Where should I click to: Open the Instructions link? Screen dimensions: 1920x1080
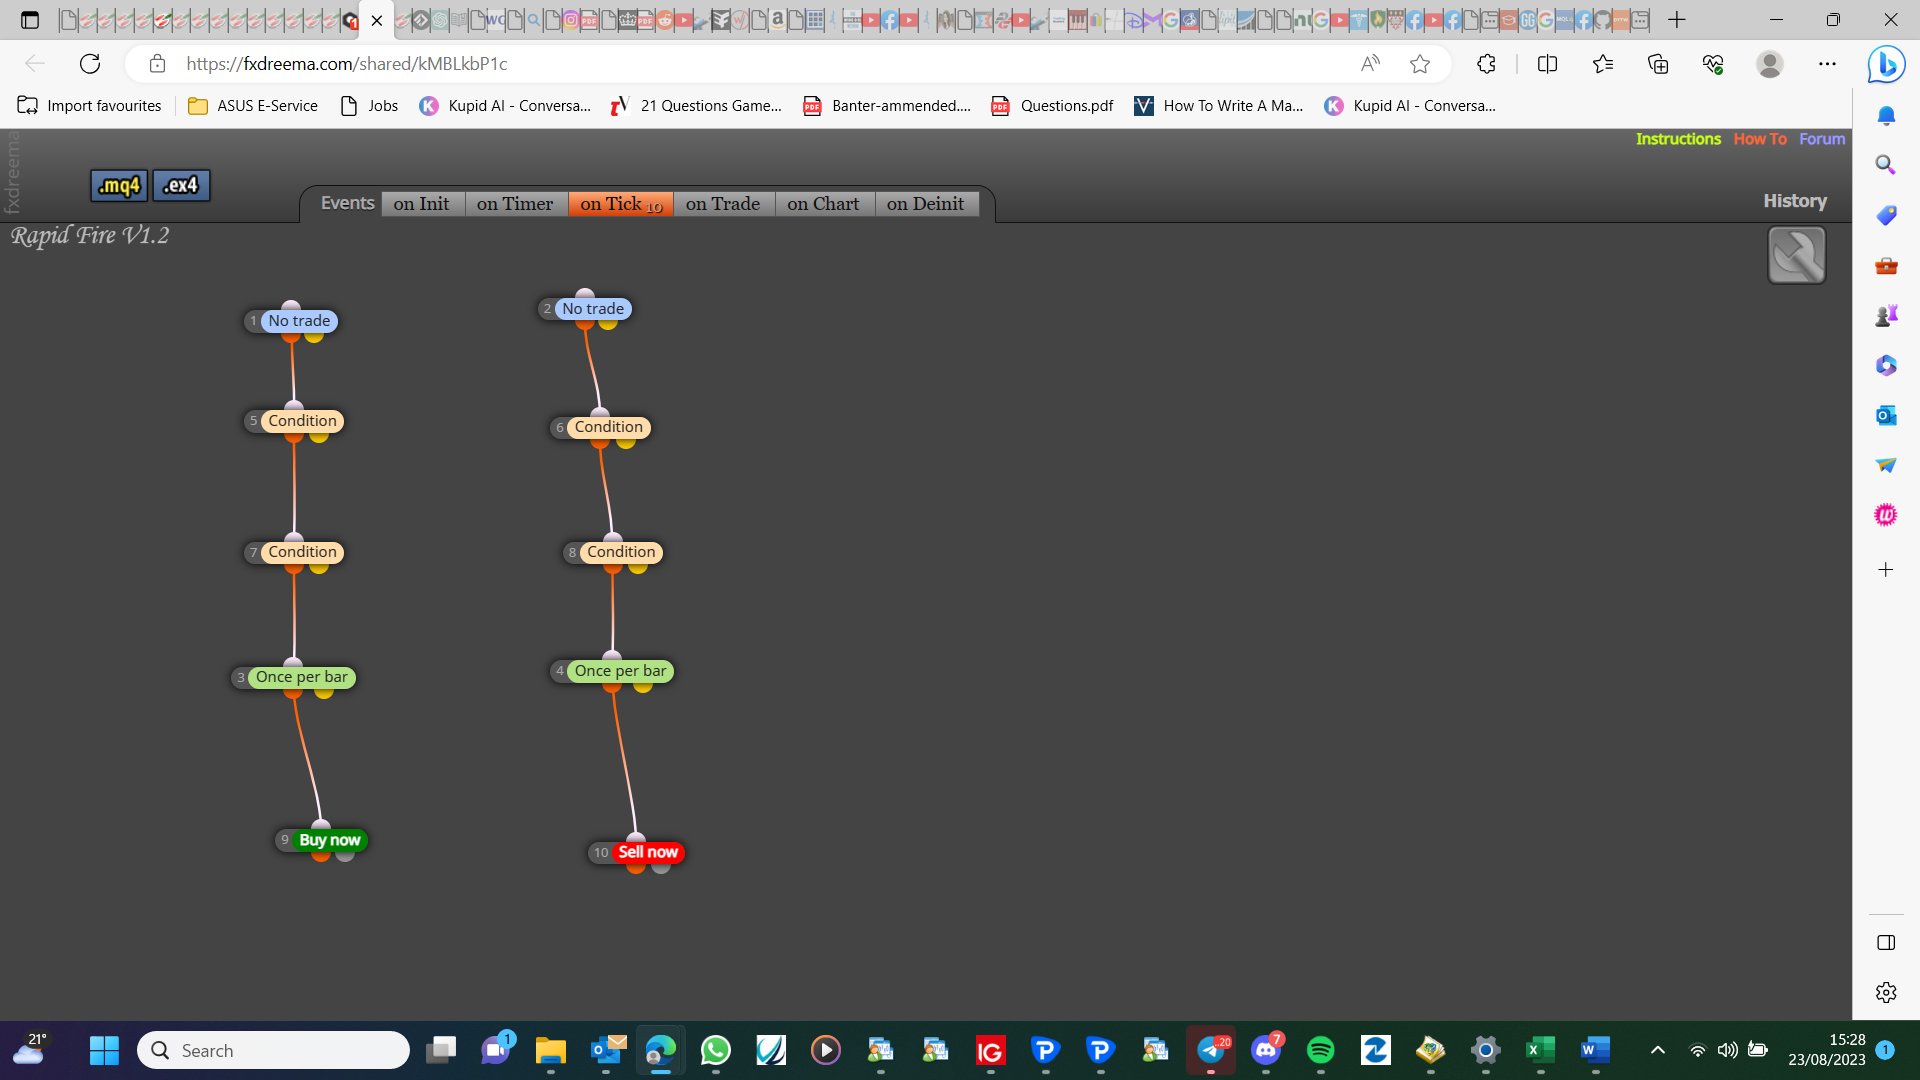coord(1678,139)
